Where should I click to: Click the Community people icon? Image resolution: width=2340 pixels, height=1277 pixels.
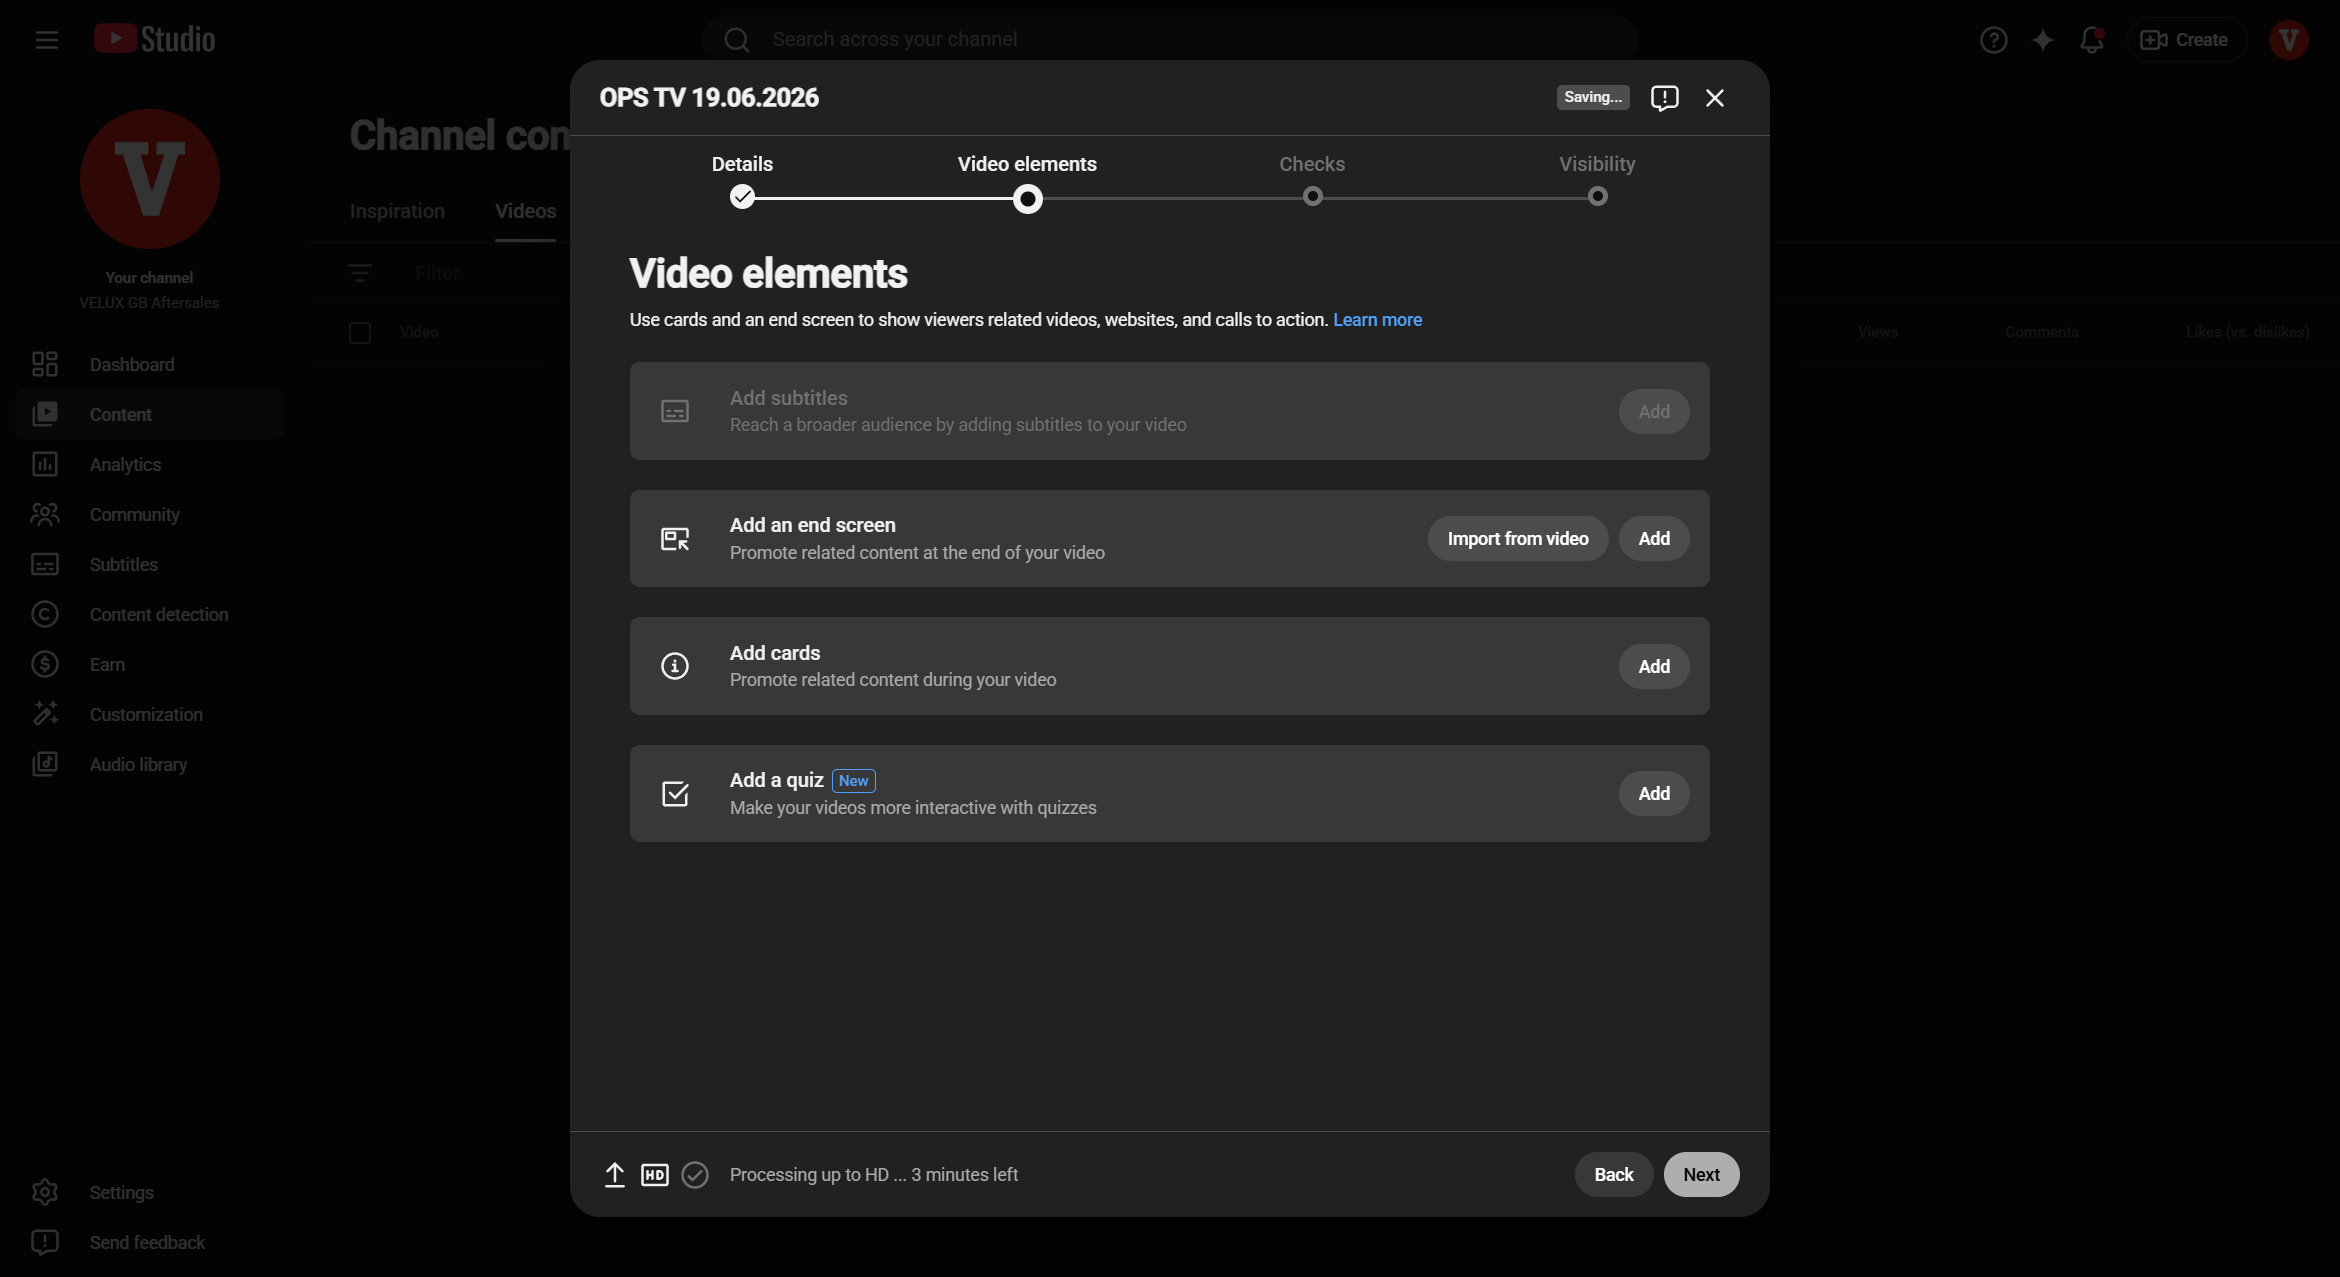click(45, 514)
